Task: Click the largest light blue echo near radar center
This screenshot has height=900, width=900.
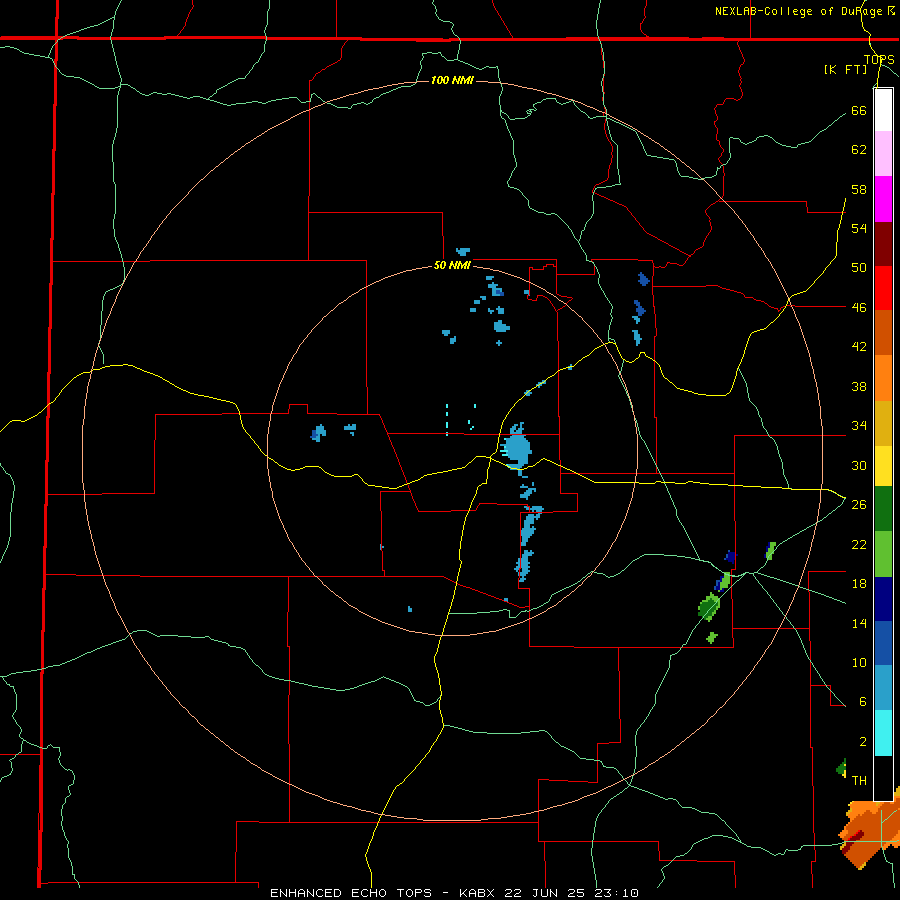Action: (516, 447)
